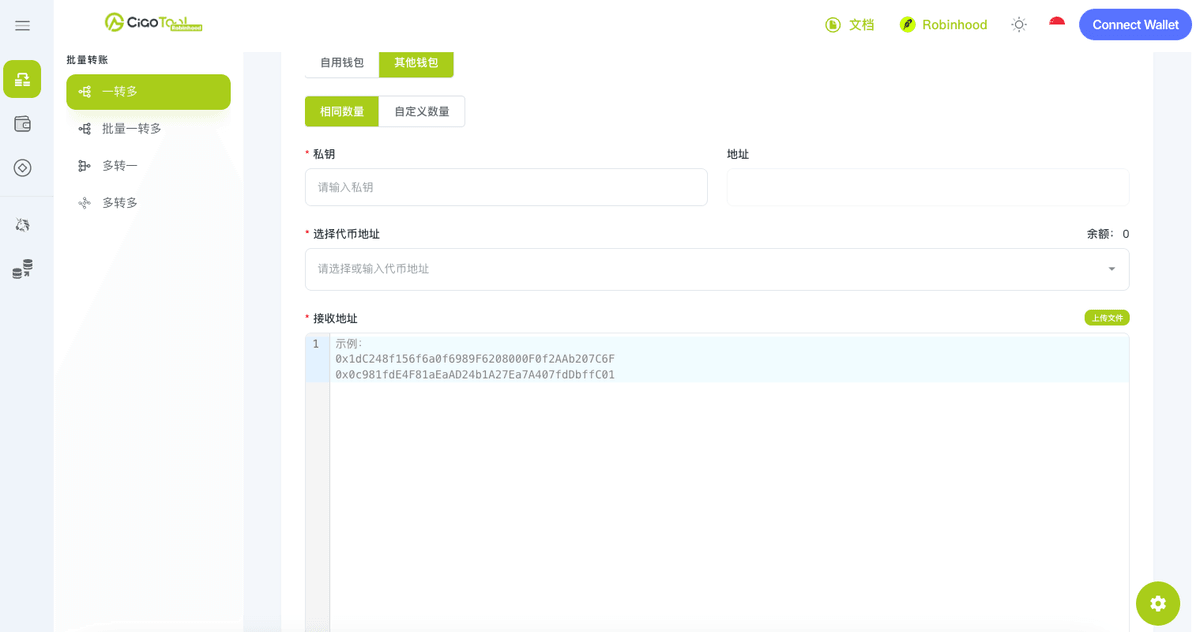Toggle light theme sun icon
This screenshot has width=1200, height=632.
coord(1019,25)
